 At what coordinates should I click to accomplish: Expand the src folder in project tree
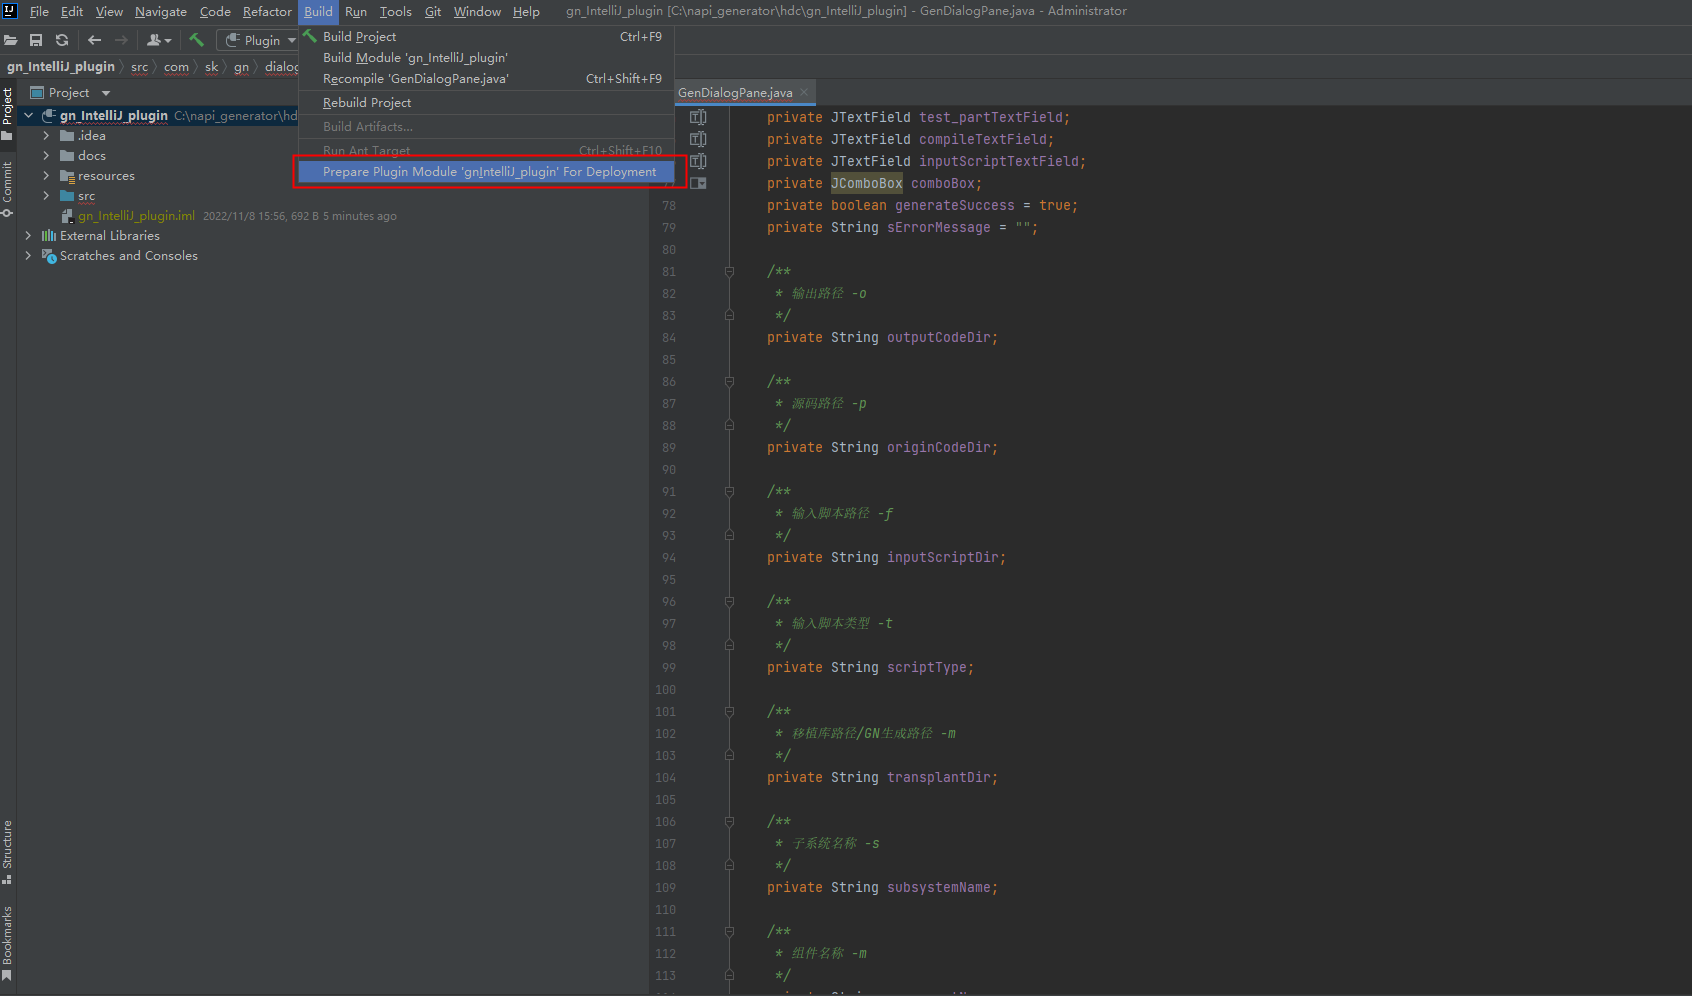click(46, 196)
